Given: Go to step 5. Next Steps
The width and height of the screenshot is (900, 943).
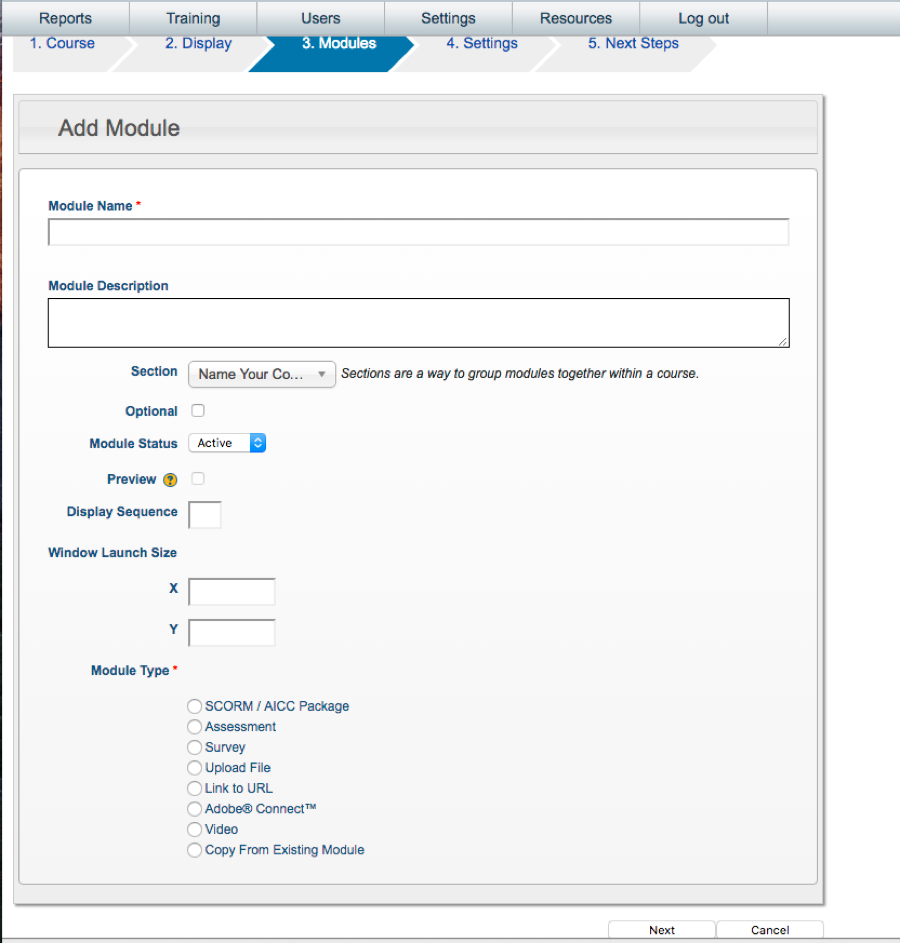Looking at the screenshot, I should point(633,43).
